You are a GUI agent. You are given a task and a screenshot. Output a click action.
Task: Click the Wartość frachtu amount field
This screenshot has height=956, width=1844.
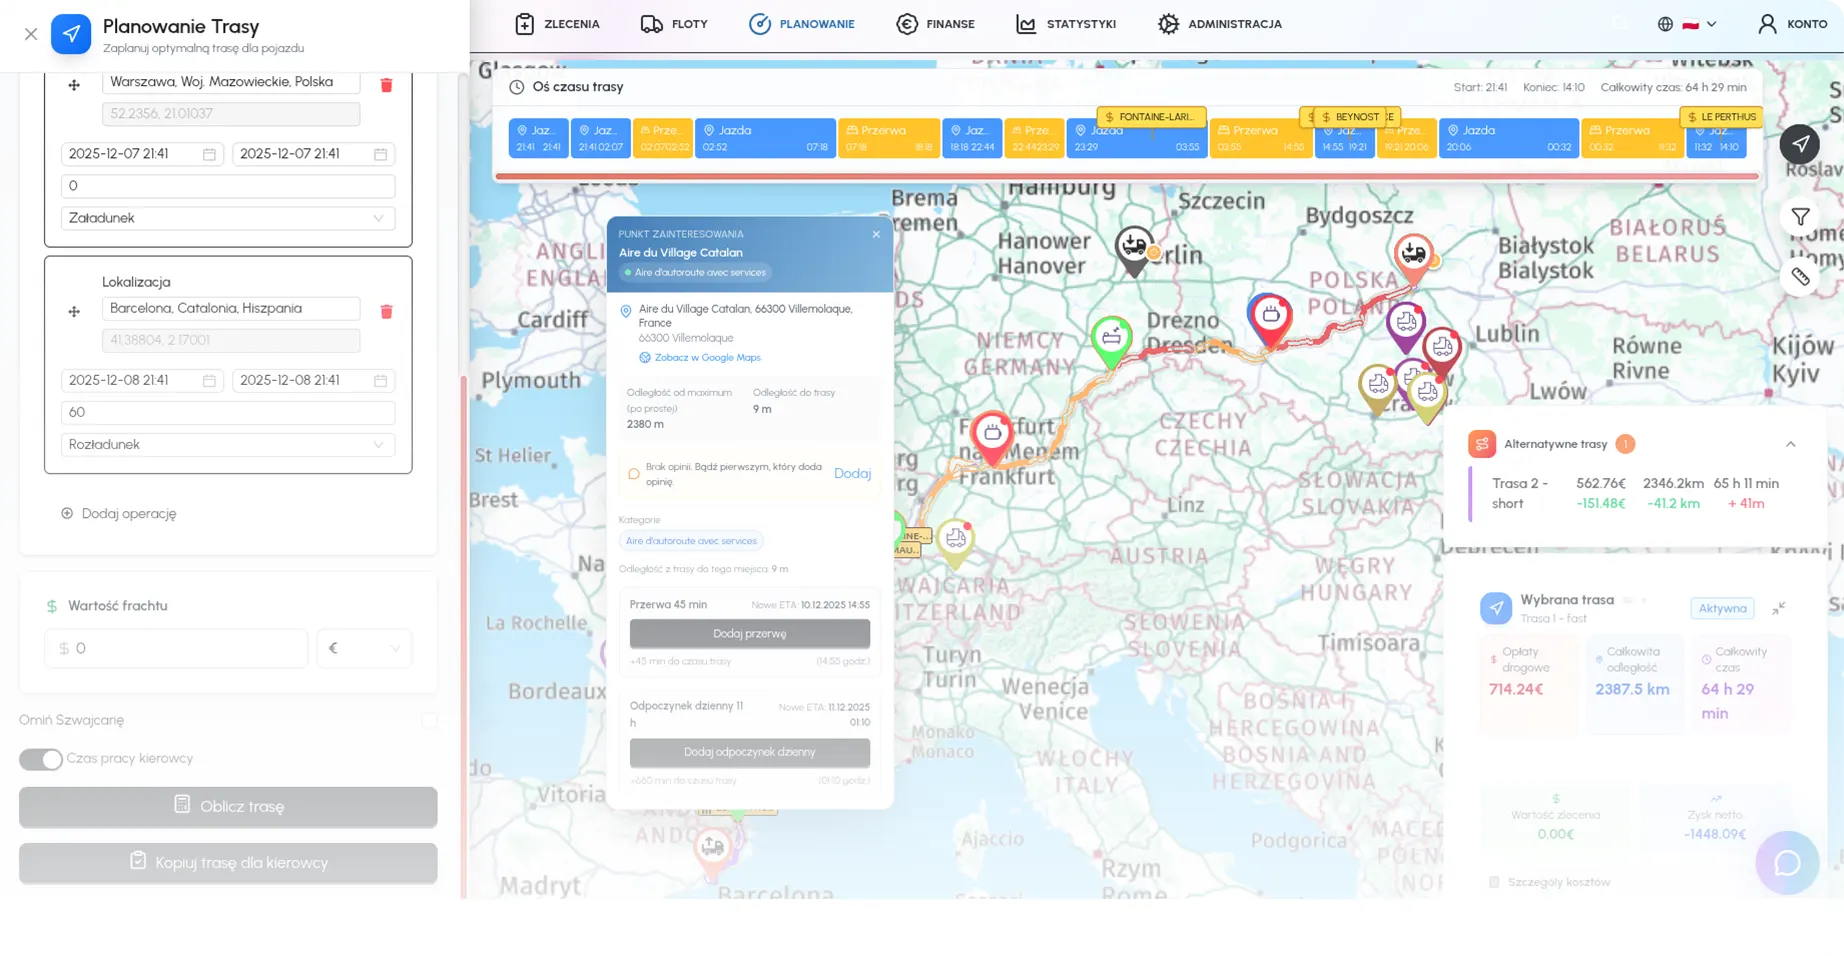[x=176, y=649]
